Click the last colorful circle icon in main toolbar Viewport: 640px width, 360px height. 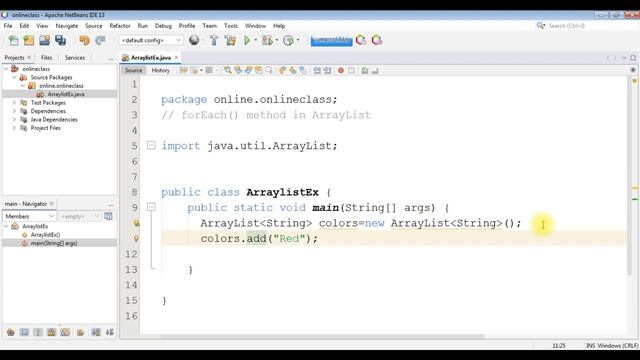[x=377, y=40]
